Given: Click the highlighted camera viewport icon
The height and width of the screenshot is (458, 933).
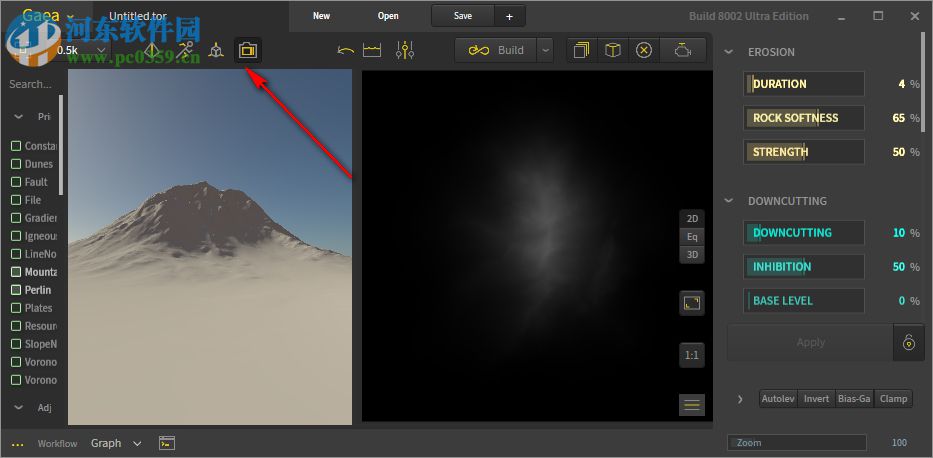Looking at the screenshot, I should click(248, 51).
